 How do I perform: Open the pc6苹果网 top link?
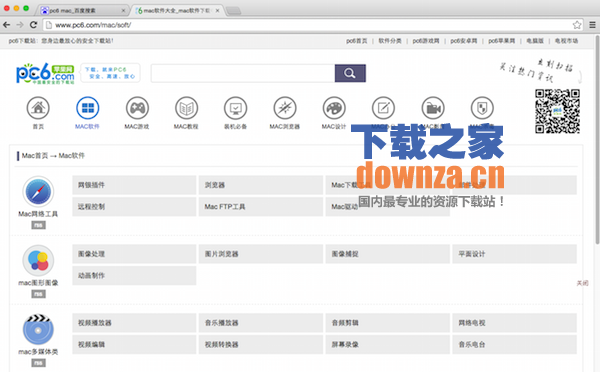click(502, 41)
